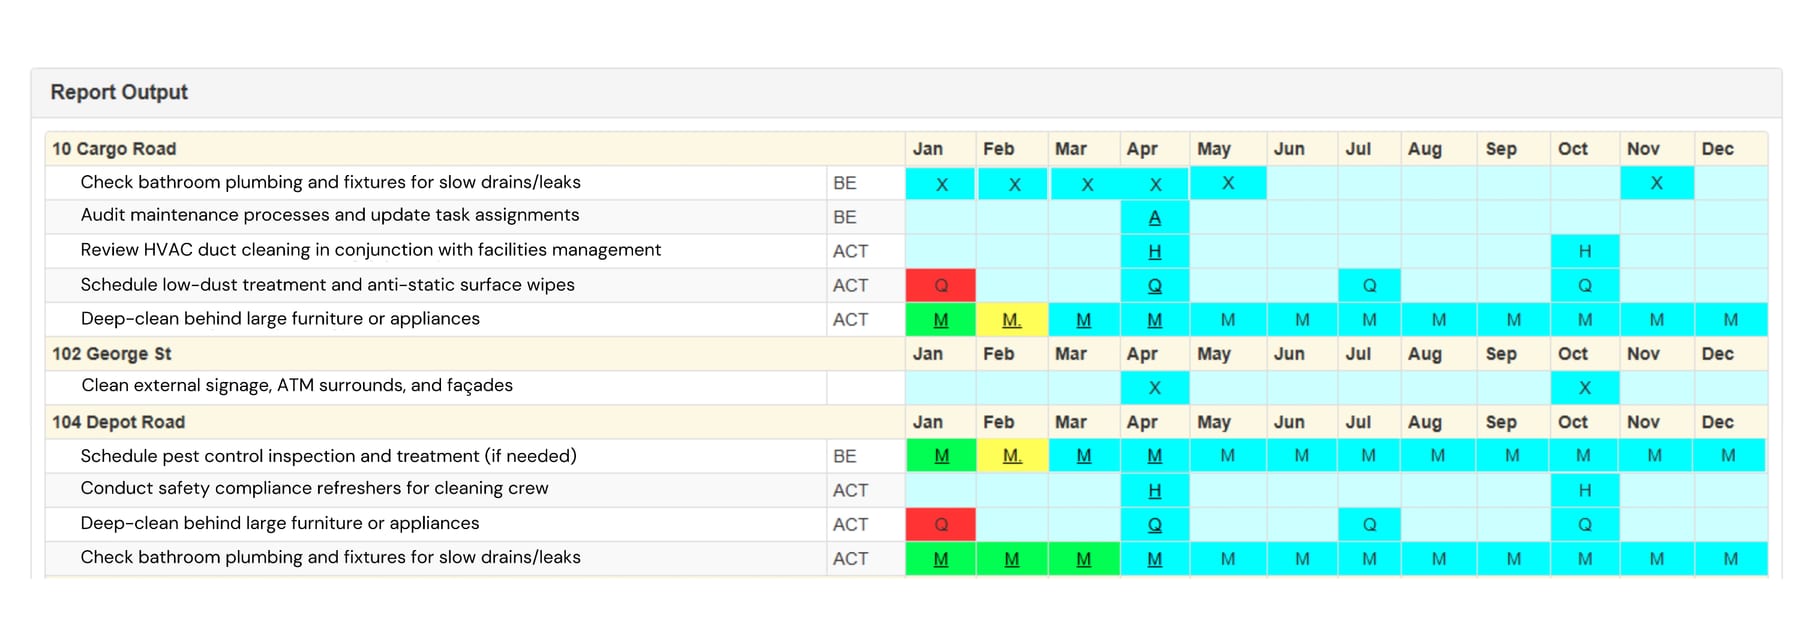This screenshot has height=637, width=1800.
Task: Click the December M cell for Deep-clean under 10 Cargo Road
Action: click(x=1730, y=320)
